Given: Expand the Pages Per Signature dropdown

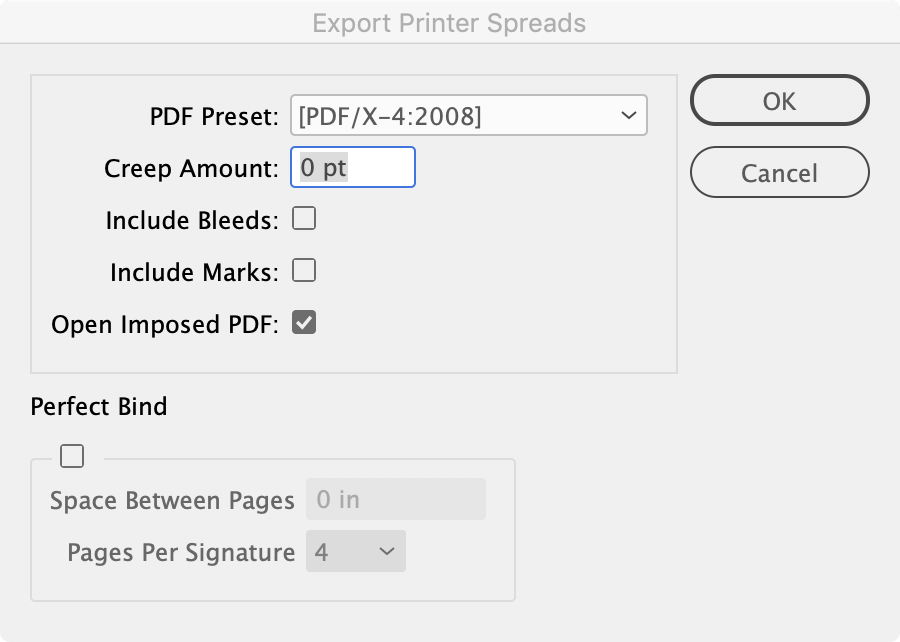Looking at the screenshot, I should (x=356, y=551).
